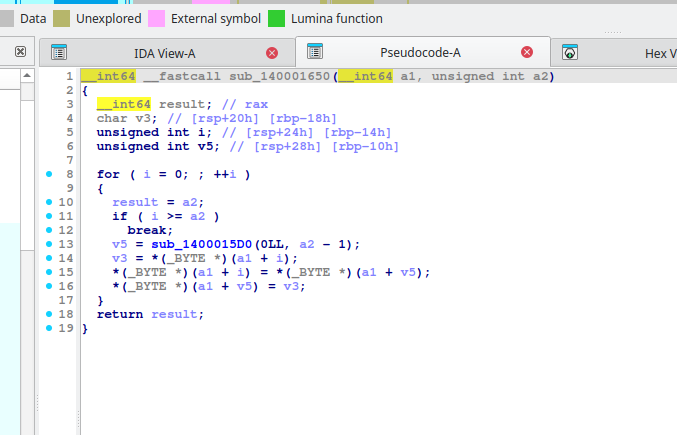Click 'char v3' declaration on line 4
677x435 pixels.
coord(127,118)
